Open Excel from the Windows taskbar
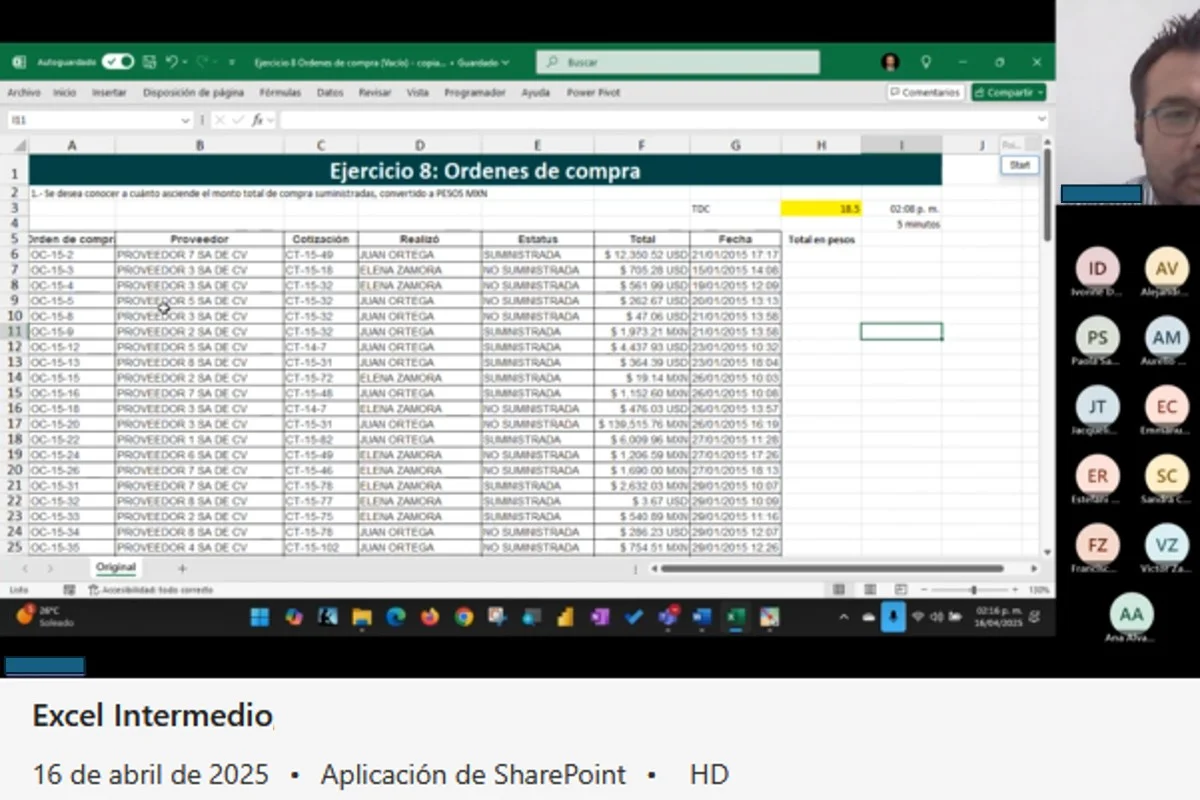 tap(735, 617)
